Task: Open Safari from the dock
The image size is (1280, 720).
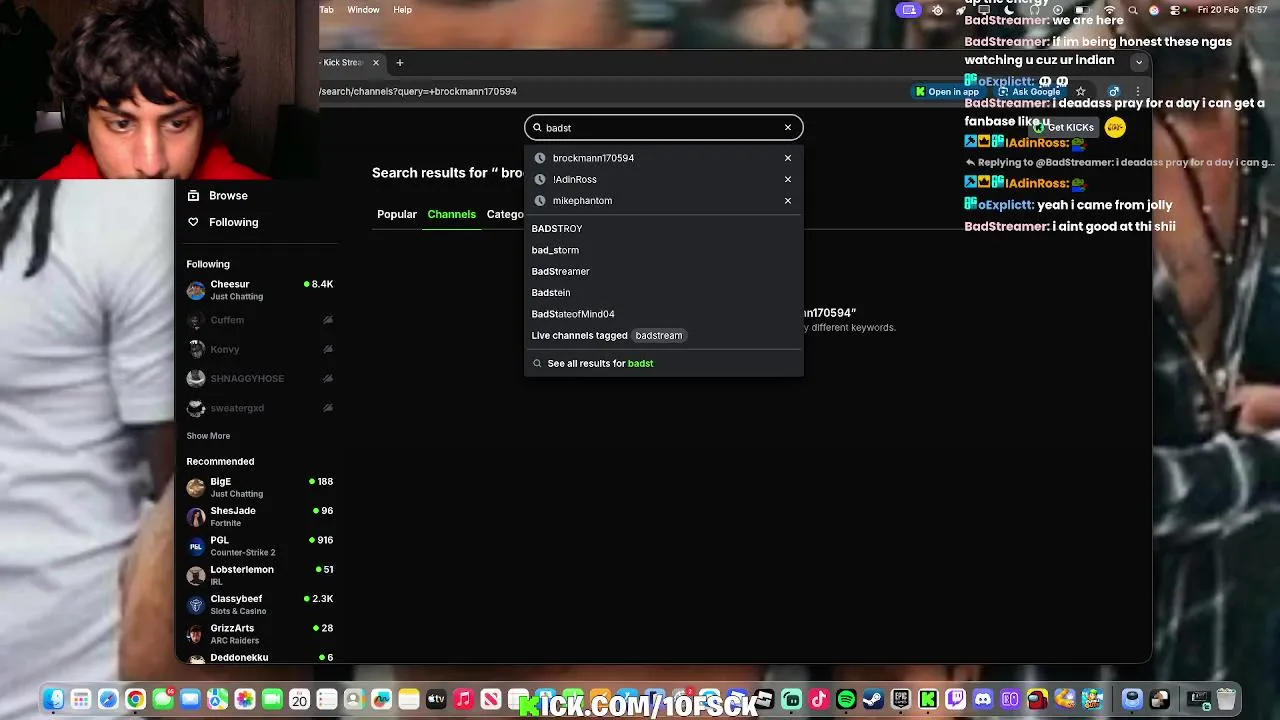Action: (x=108, y=699)
